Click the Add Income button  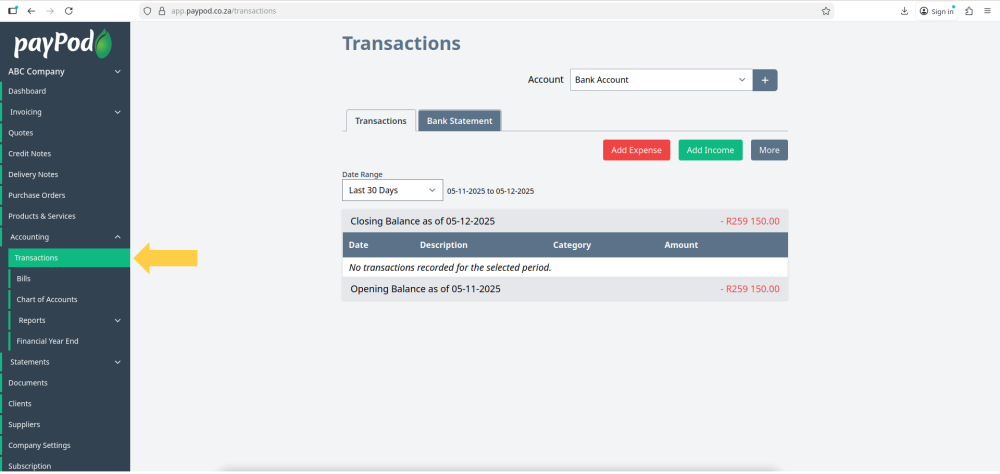[x=710, y=150]
